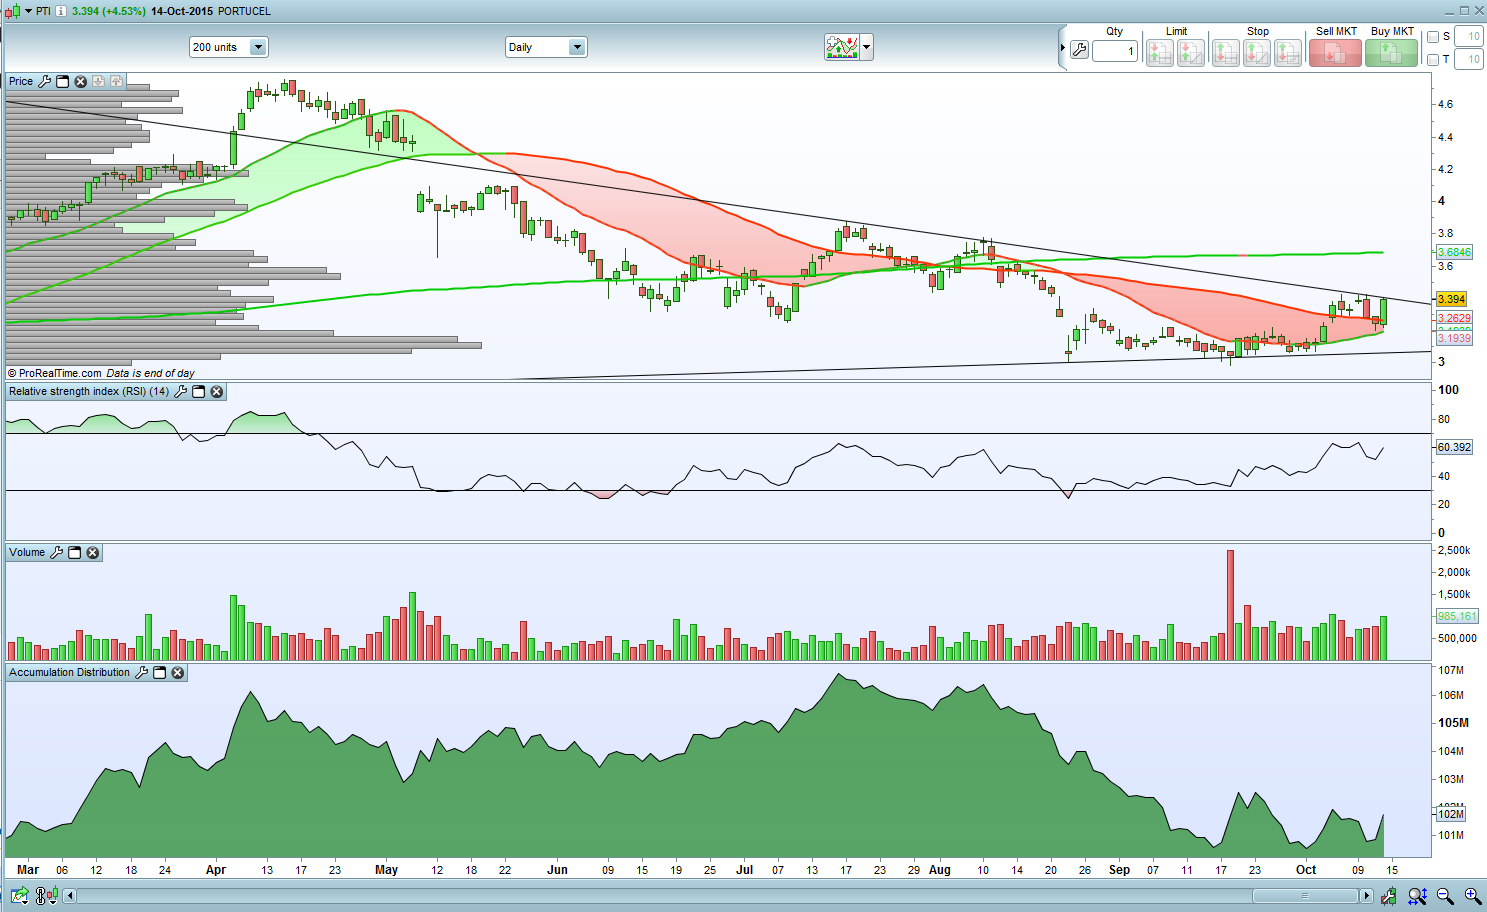The image size is (1487, 912).
Task: Click the 14-Oct-2015 date in title
Action: click(x=182, y=11)
